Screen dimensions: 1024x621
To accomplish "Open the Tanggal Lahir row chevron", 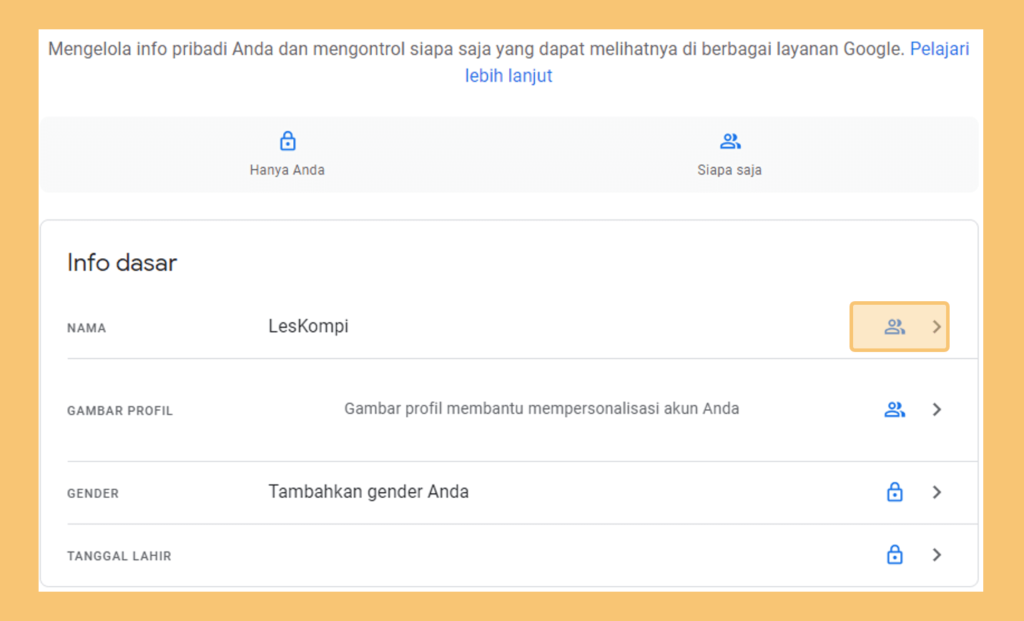I will click(x=936, y=554).
